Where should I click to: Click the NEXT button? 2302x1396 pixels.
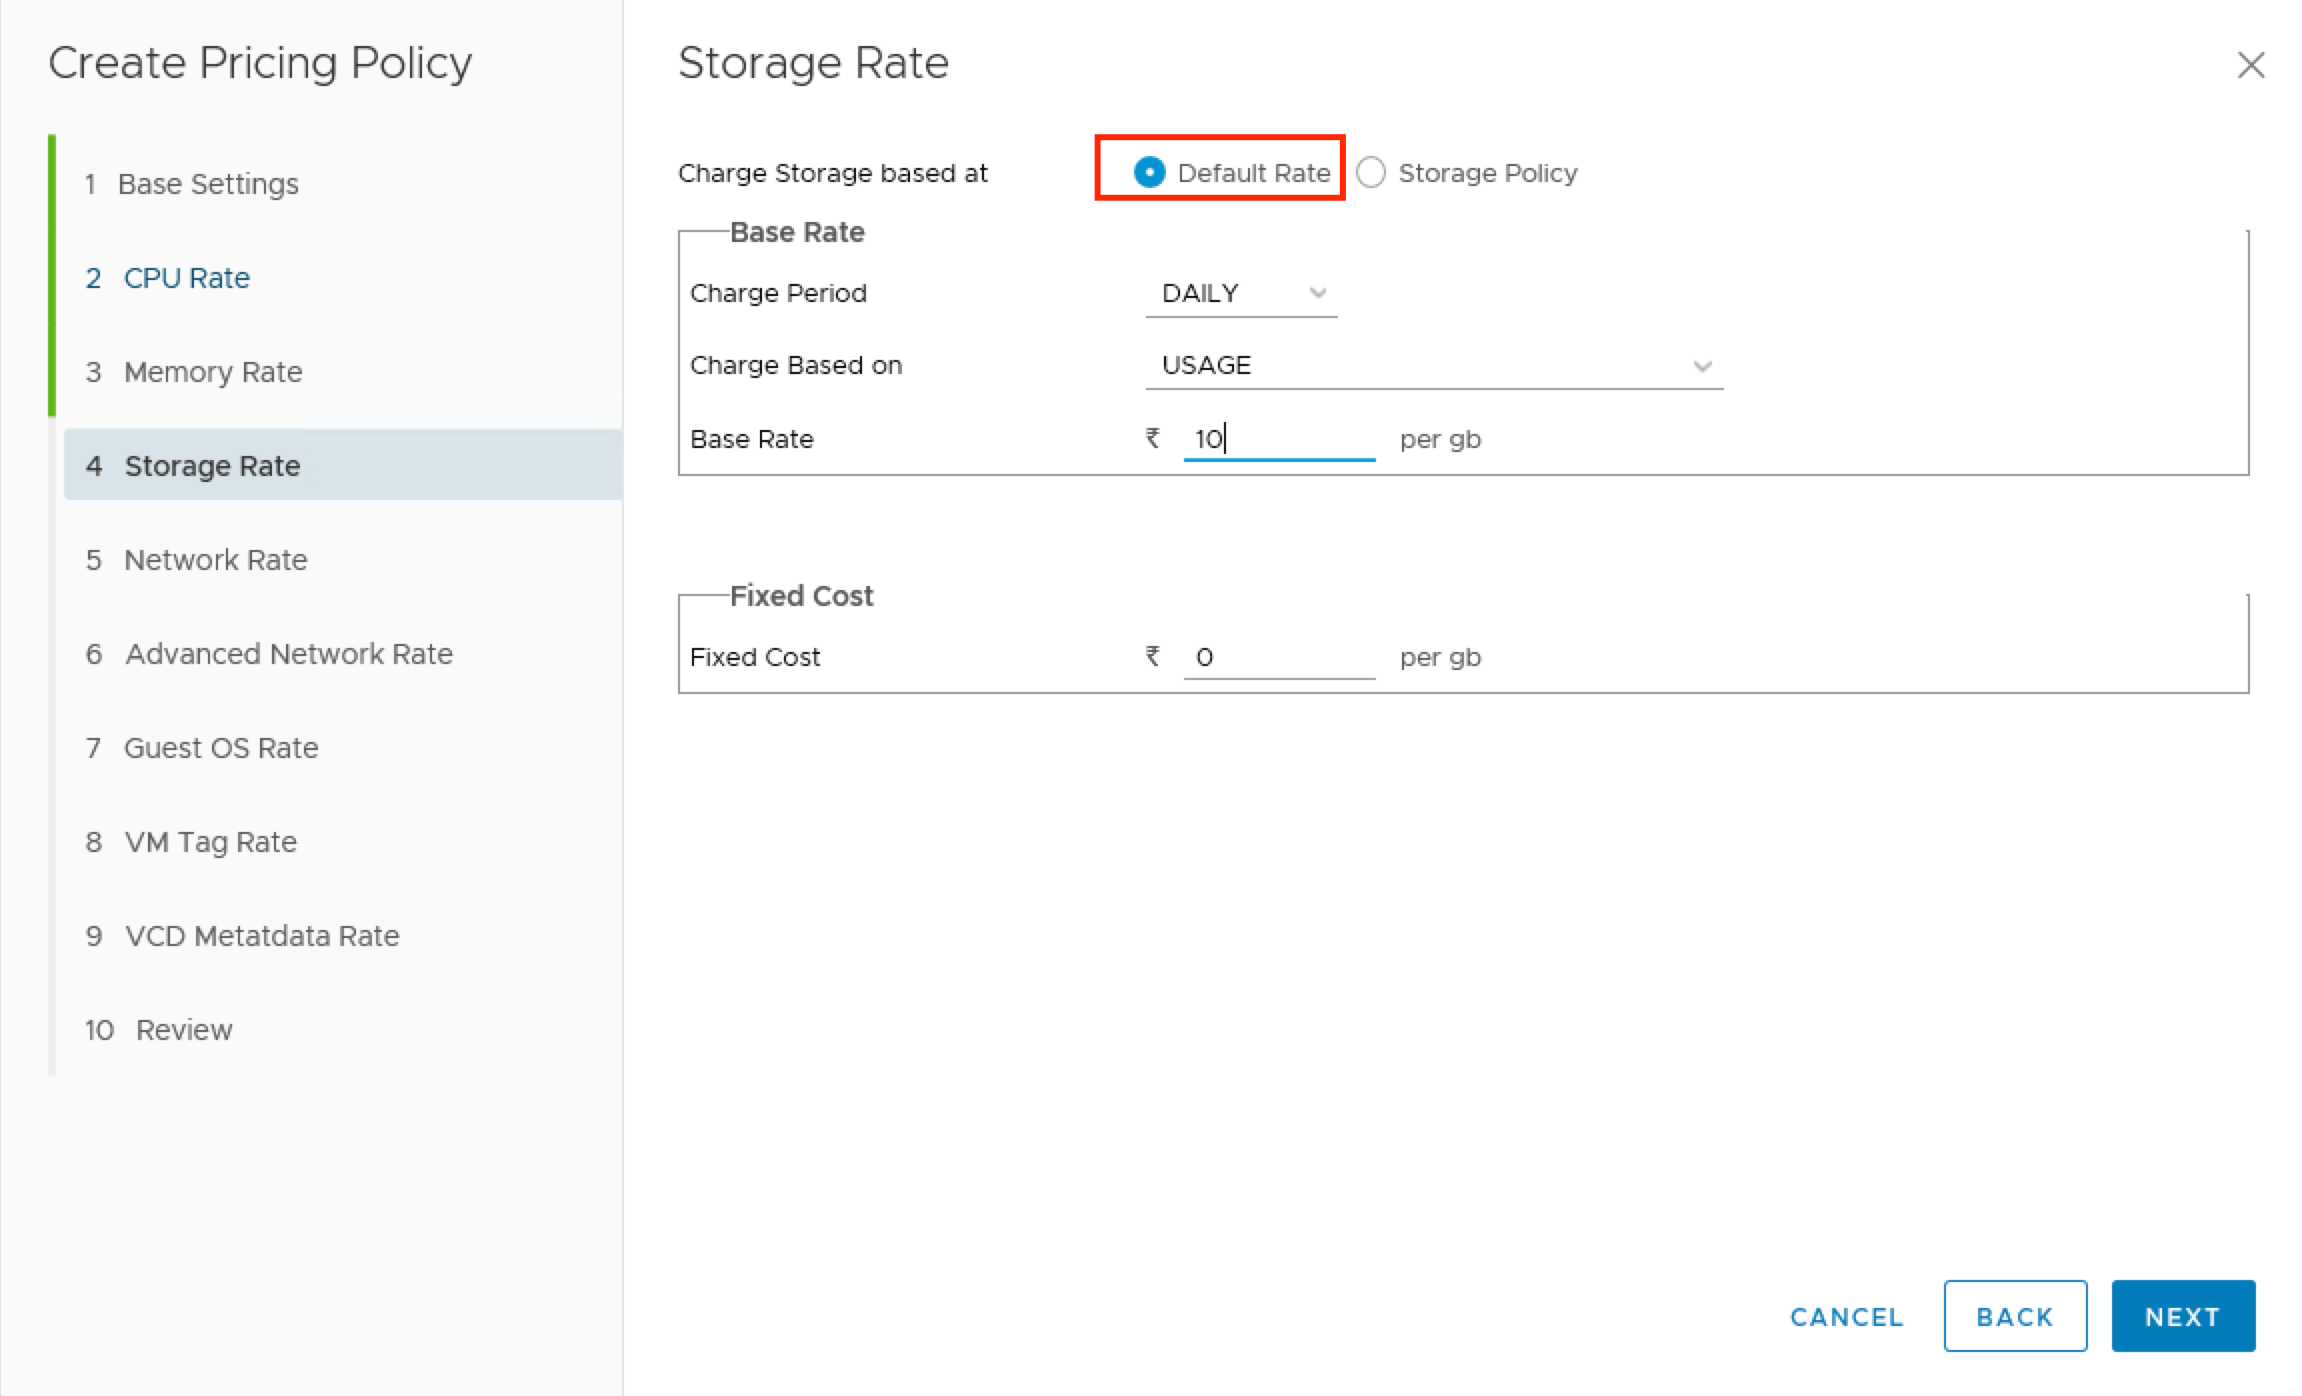(x=2182, y=1316)
